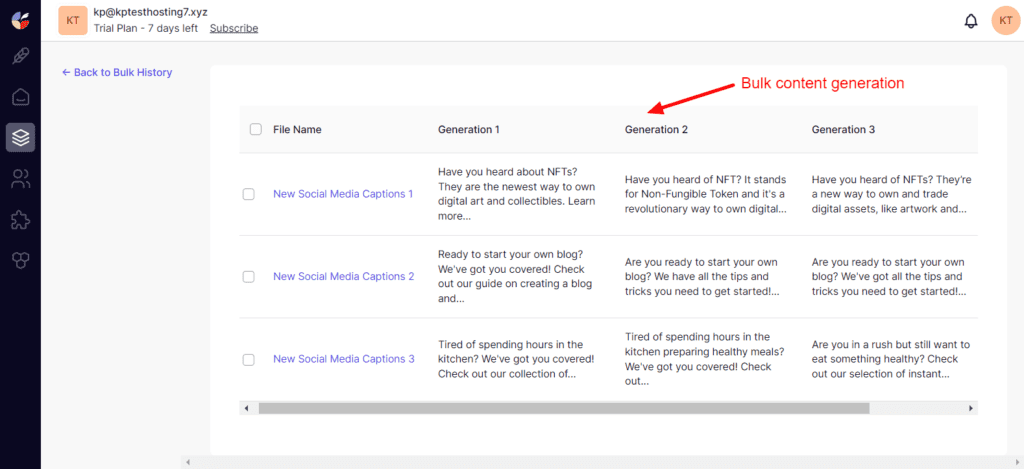Click the Generation 3 column header
This screenshot has height=469, width=1024.
click(x=843, y=129)
